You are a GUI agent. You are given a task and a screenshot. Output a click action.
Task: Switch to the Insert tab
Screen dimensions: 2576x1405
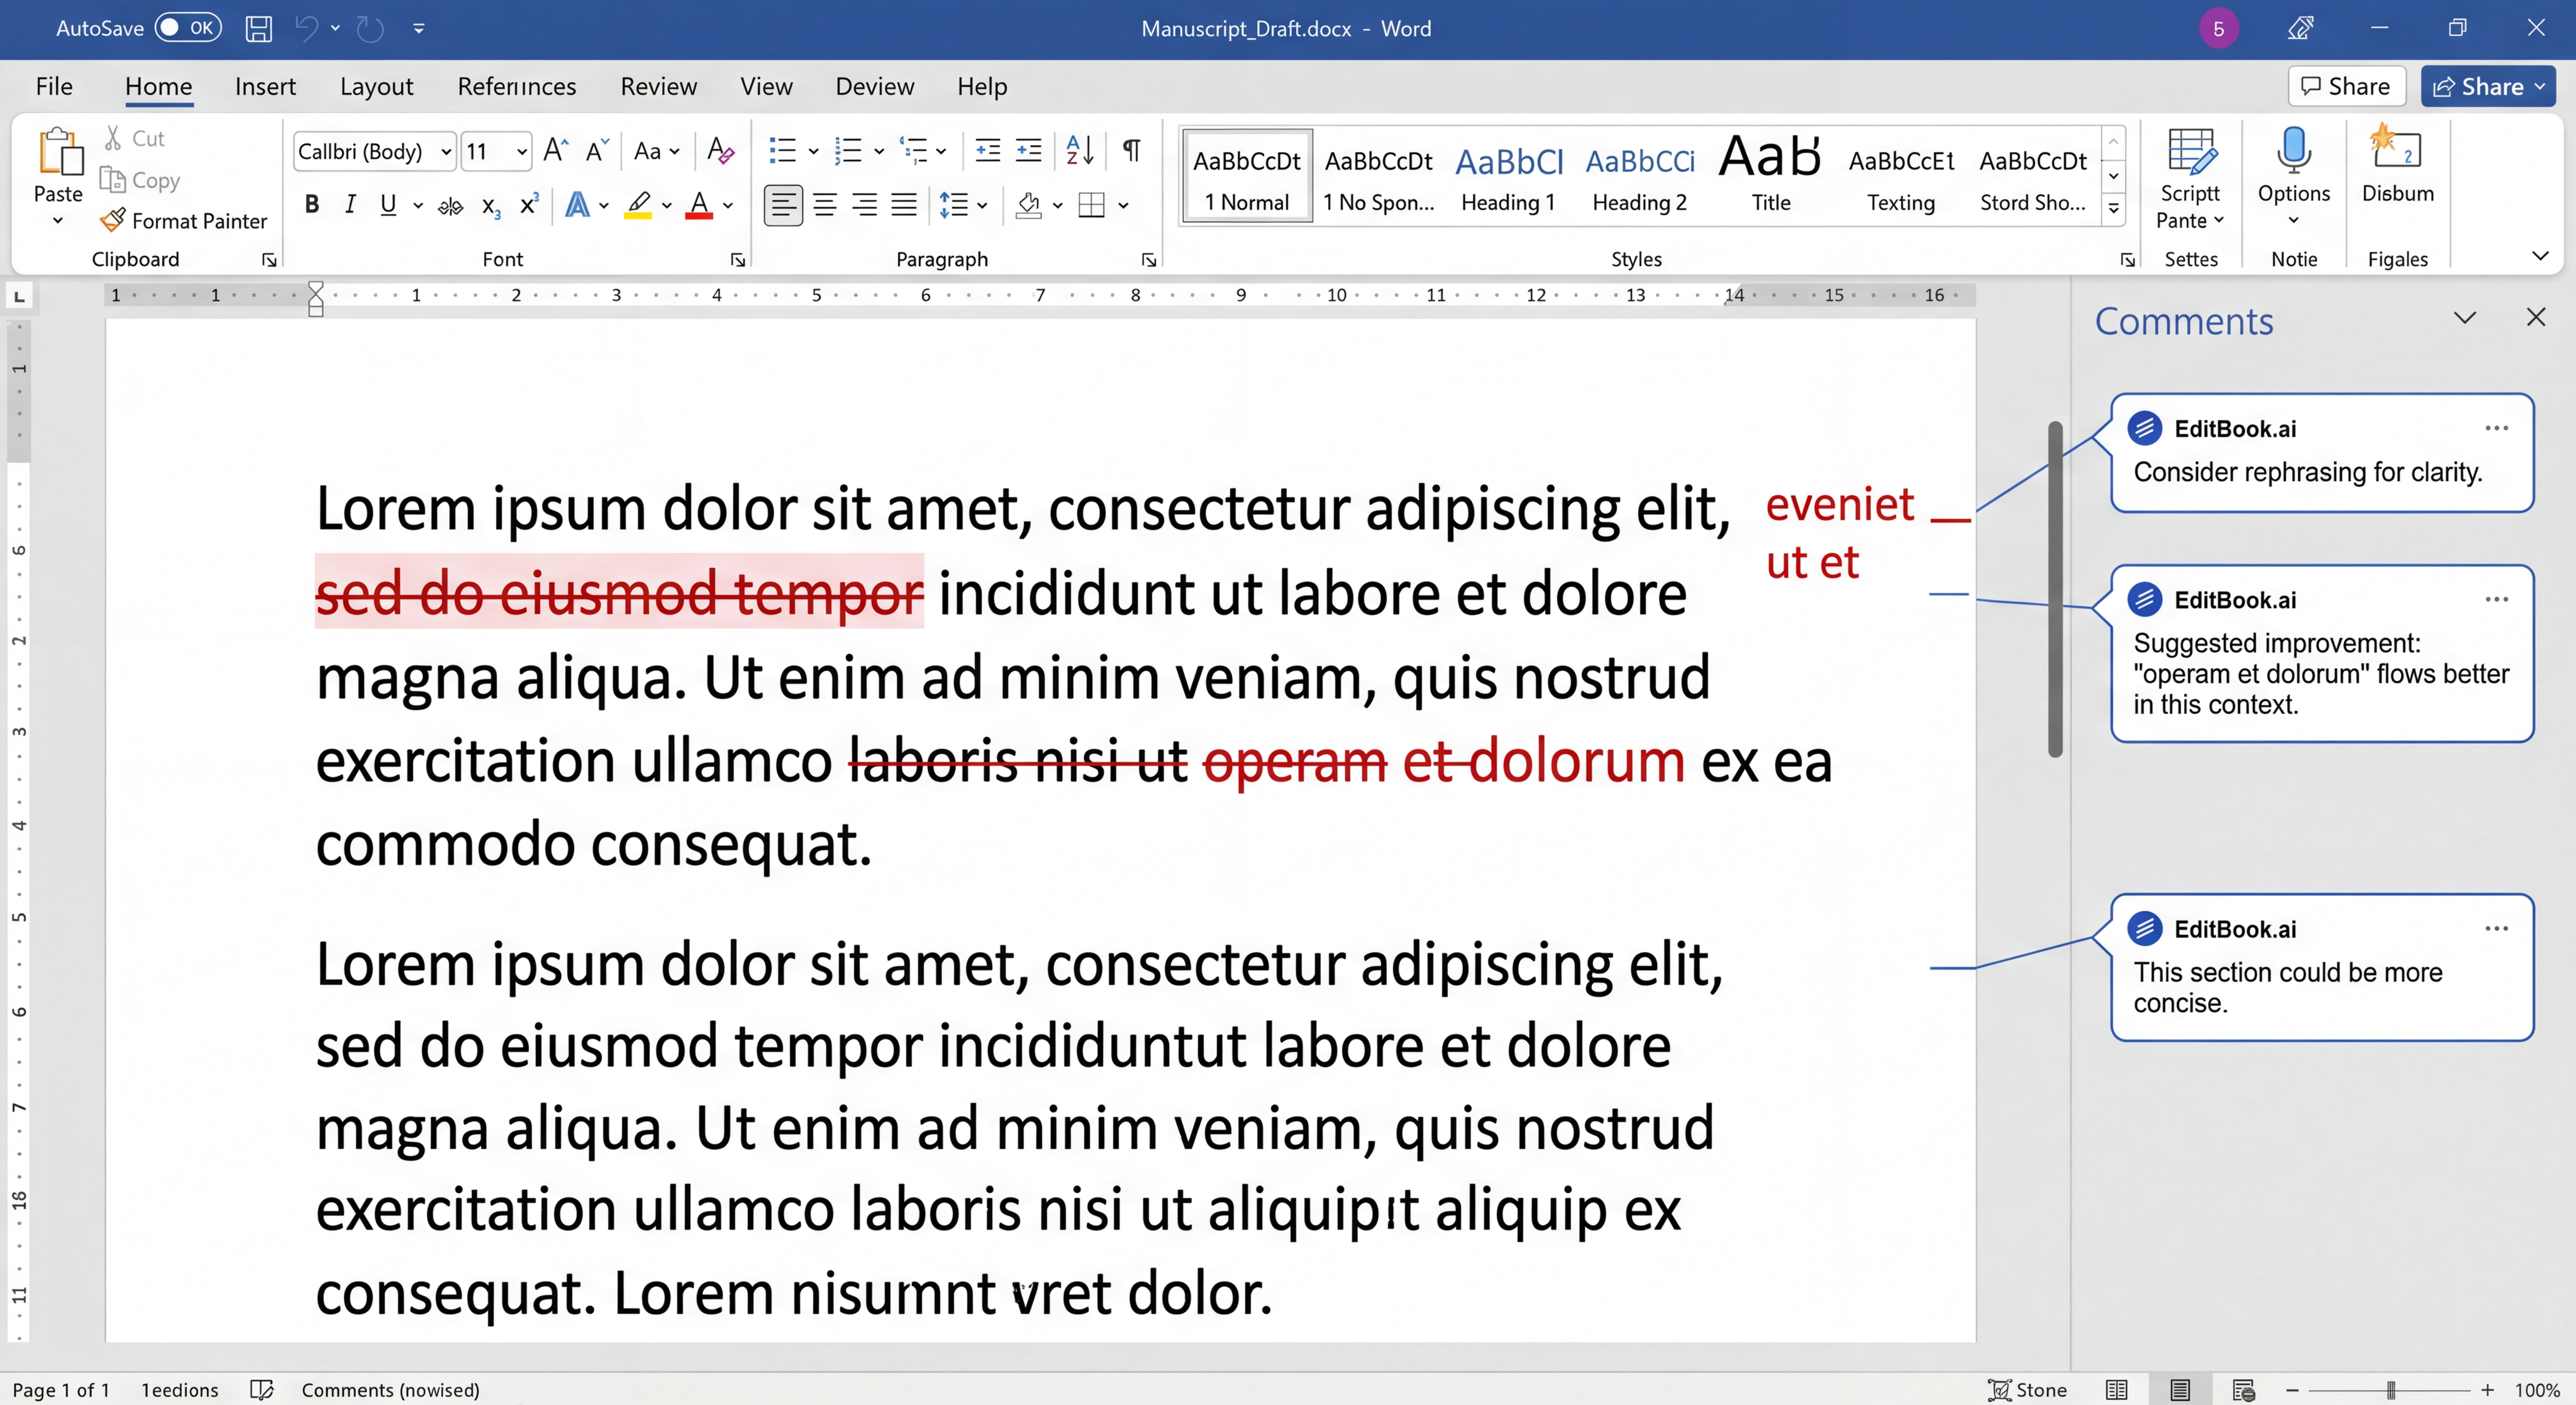[265, 86]
